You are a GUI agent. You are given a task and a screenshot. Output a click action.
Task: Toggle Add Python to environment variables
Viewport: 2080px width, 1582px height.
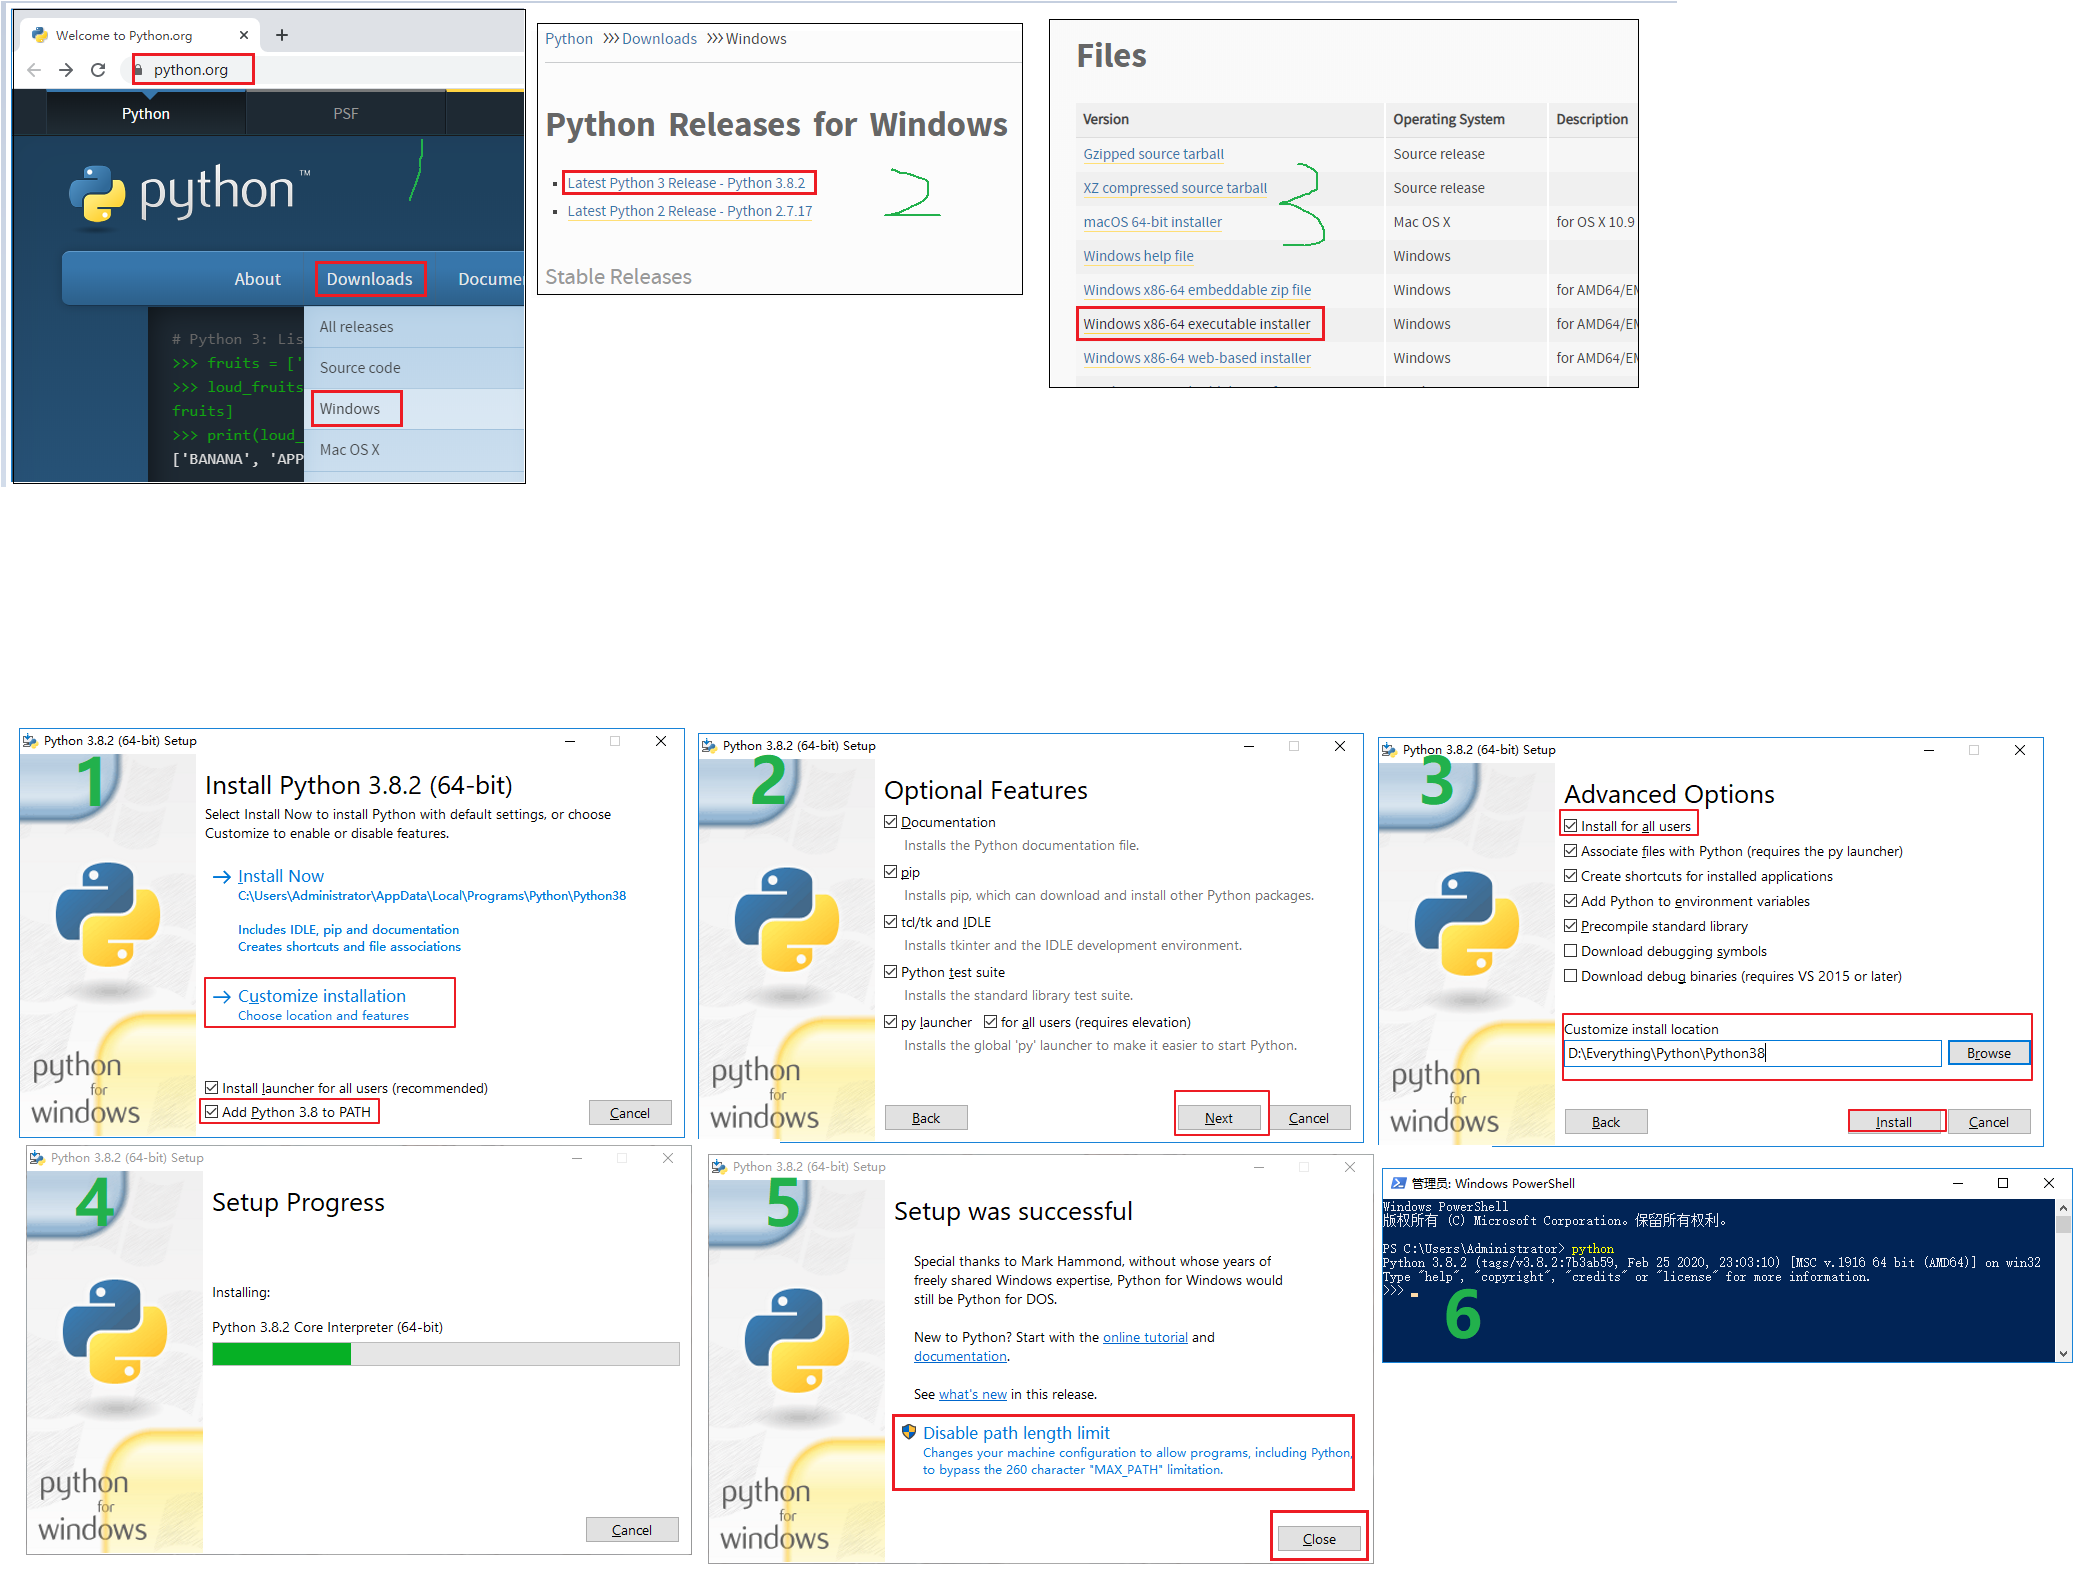pos(1570,901)
